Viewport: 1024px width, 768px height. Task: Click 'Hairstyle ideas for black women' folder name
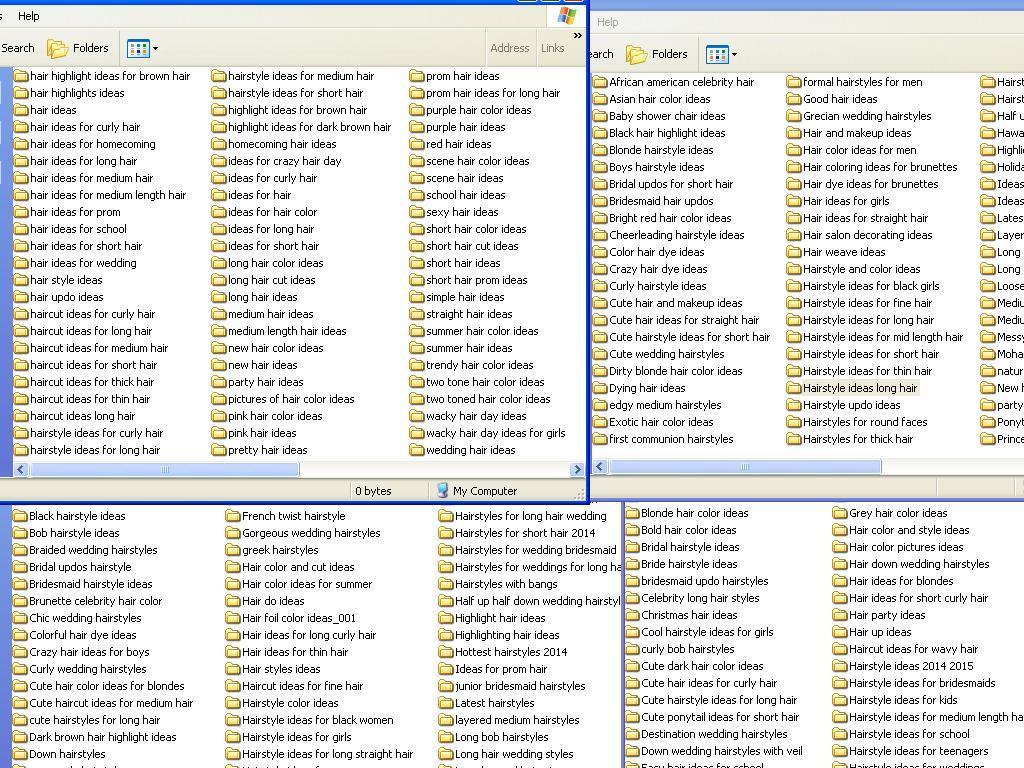(x=317, y=720)
